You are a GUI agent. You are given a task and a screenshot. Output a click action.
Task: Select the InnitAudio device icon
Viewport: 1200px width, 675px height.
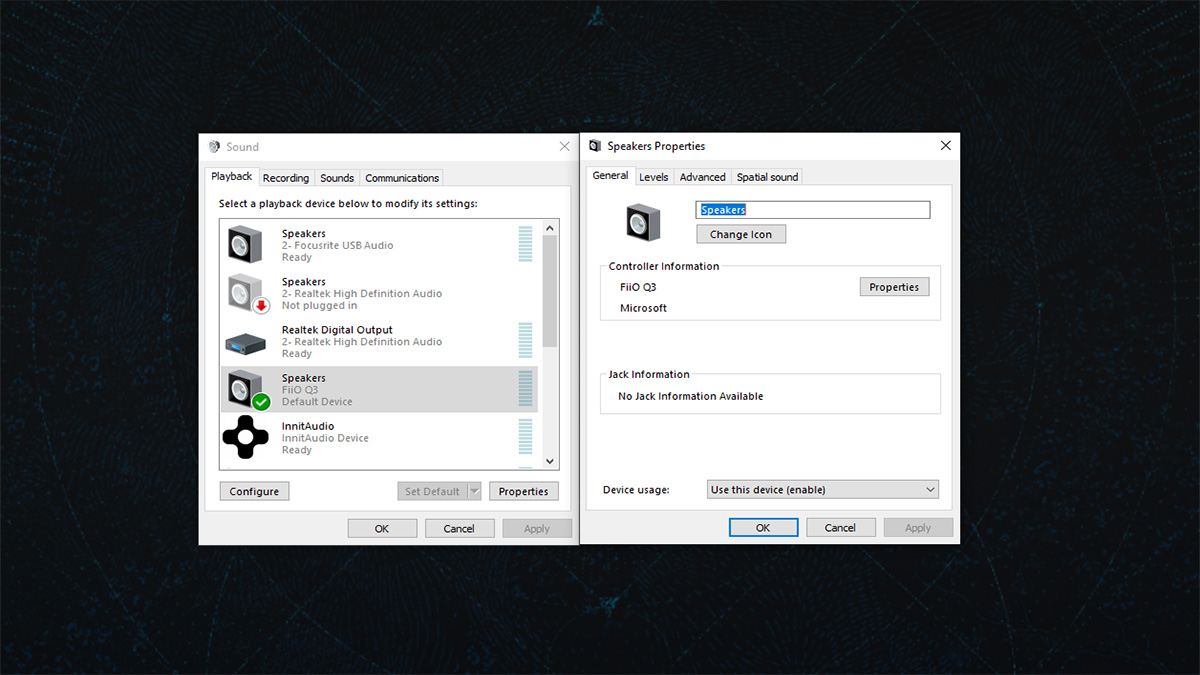click(x=245, y=437)
